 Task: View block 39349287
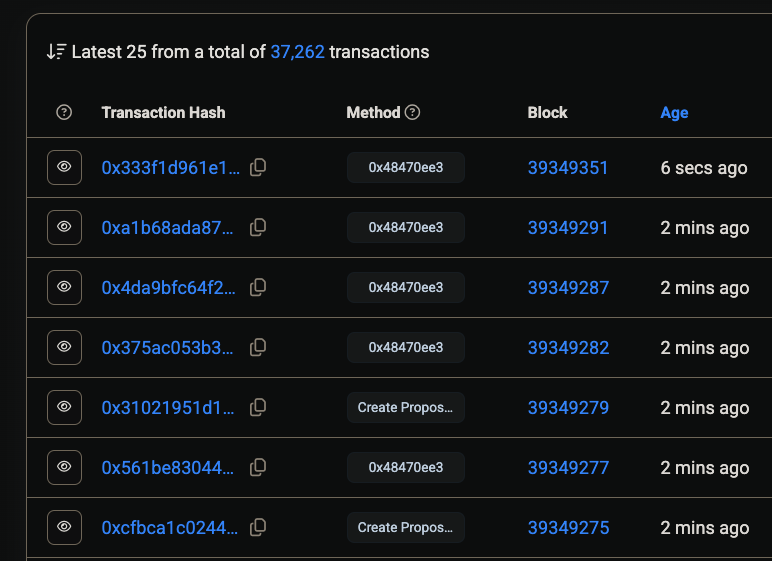pyautogui.click(x=568, y=288)
